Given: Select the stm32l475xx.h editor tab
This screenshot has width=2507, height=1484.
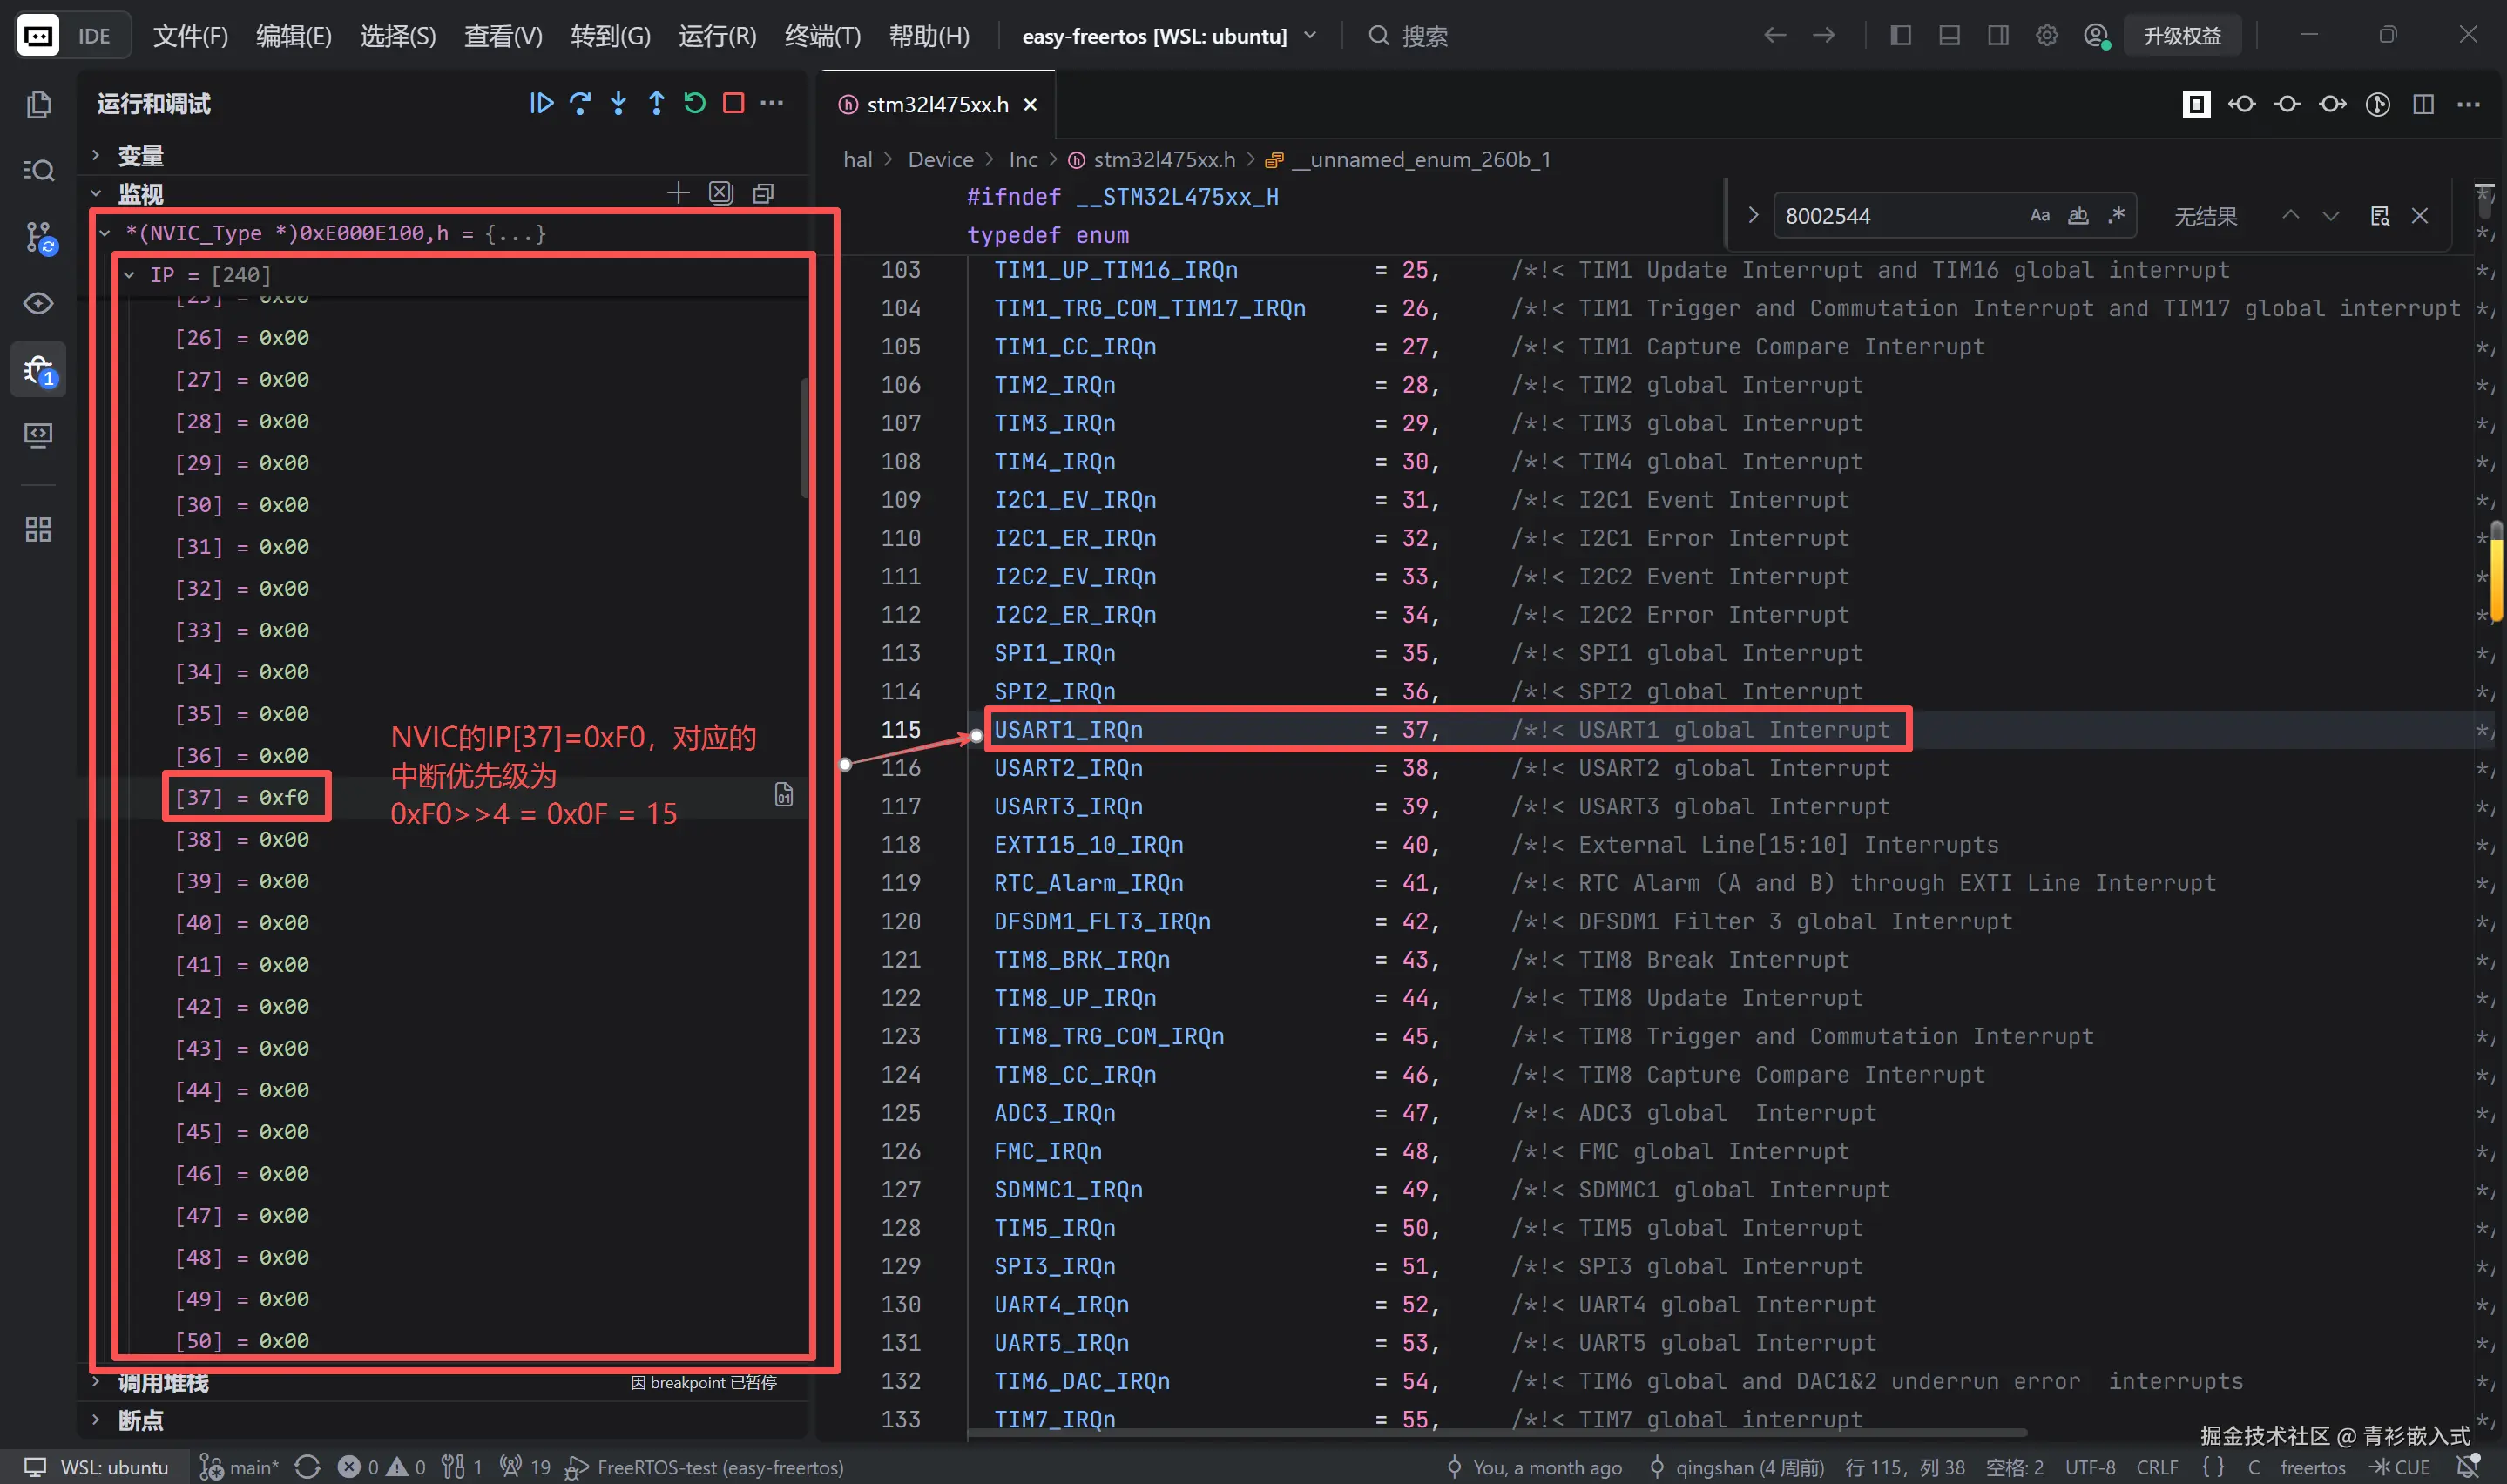Looking at the screenshot, I should coord(937,104).
